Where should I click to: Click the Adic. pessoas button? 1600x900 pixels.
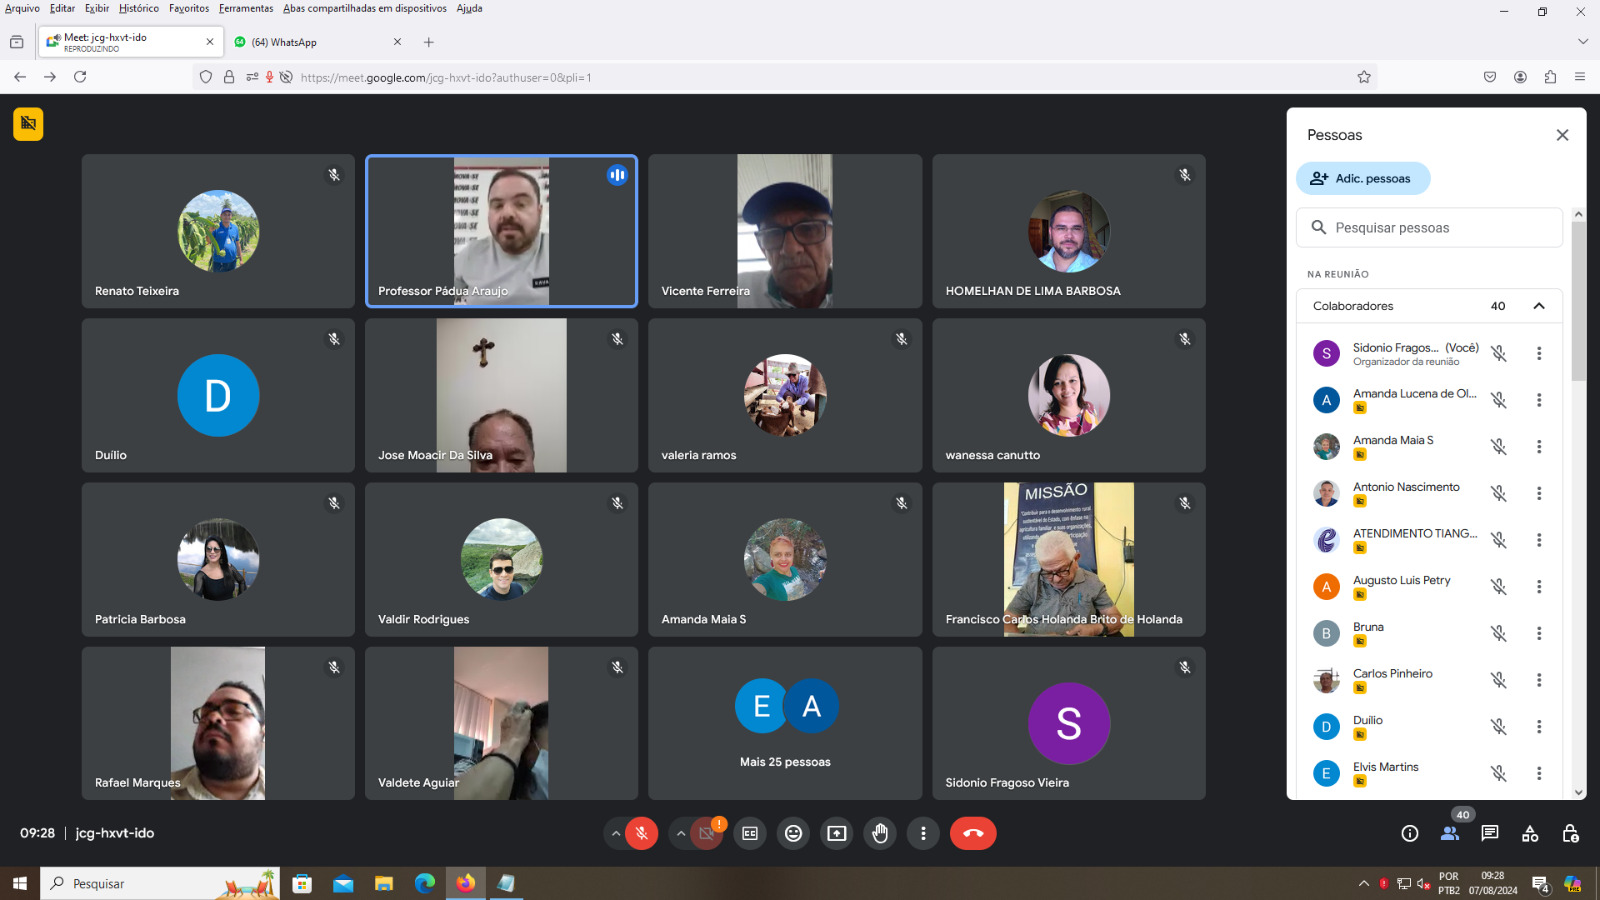click(1363, 178)
